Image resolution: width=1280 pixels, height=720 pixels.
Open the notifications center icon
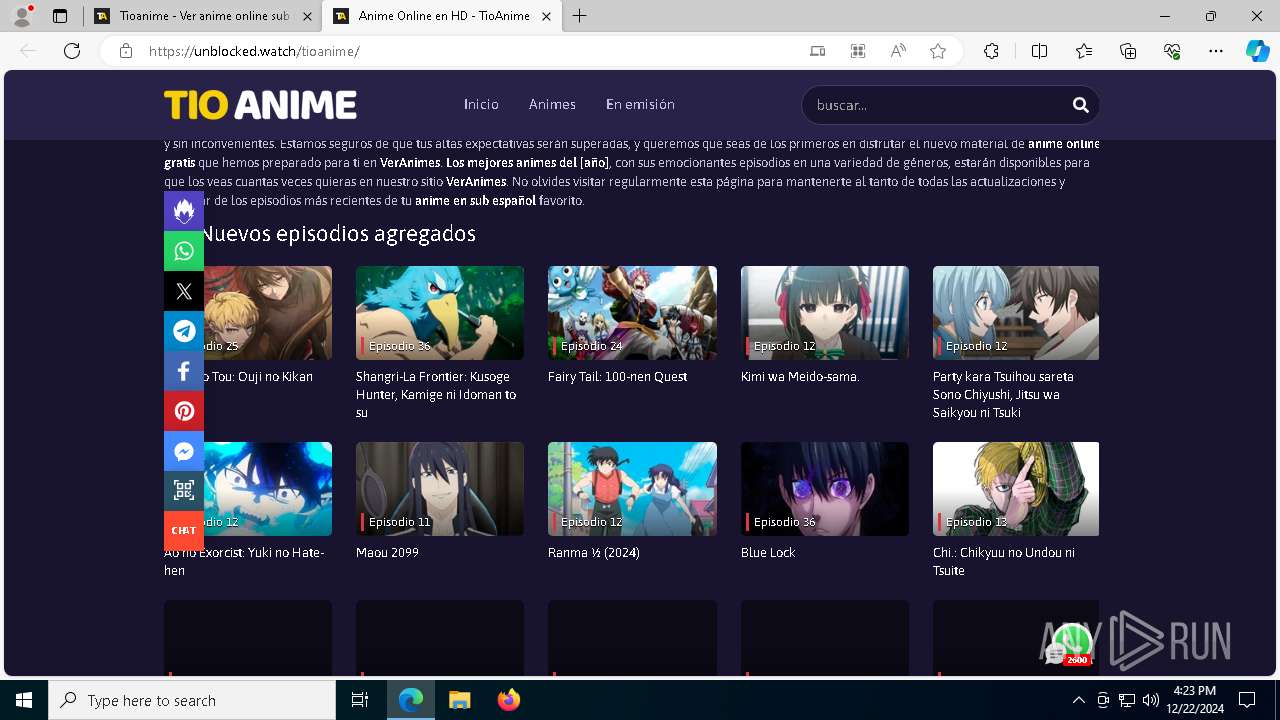(1247, 700)
